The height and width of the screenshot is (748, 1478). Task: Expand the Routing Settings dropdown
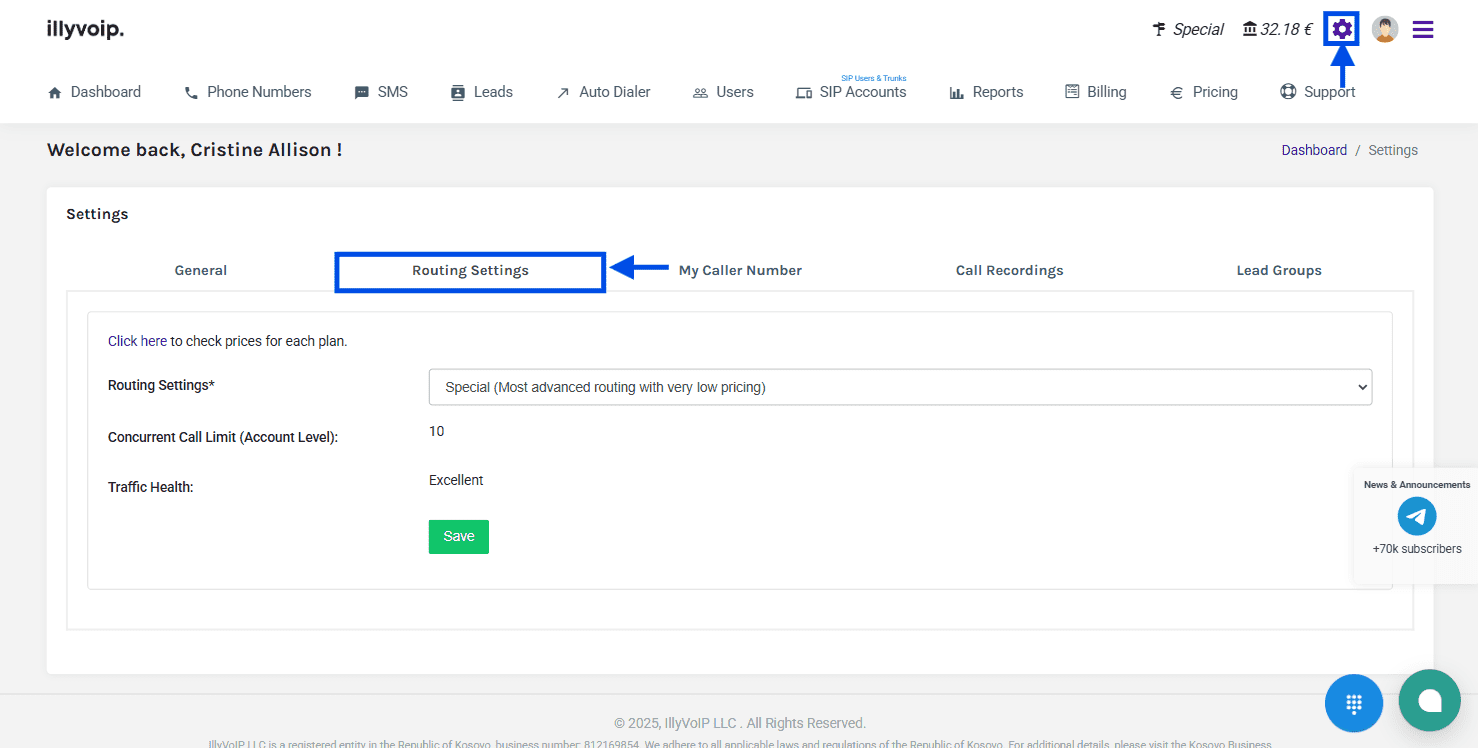tap(900, 387)
